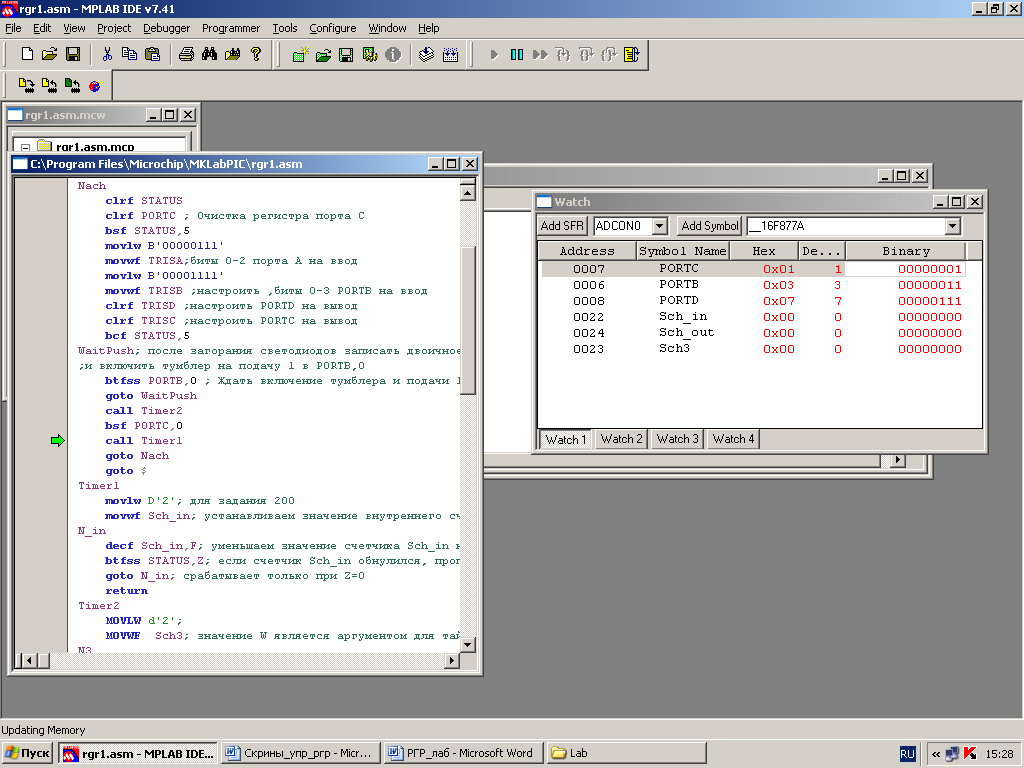Expand the ADCON0 SFR dropdown

pyautogui.click(x=660, y=226)
